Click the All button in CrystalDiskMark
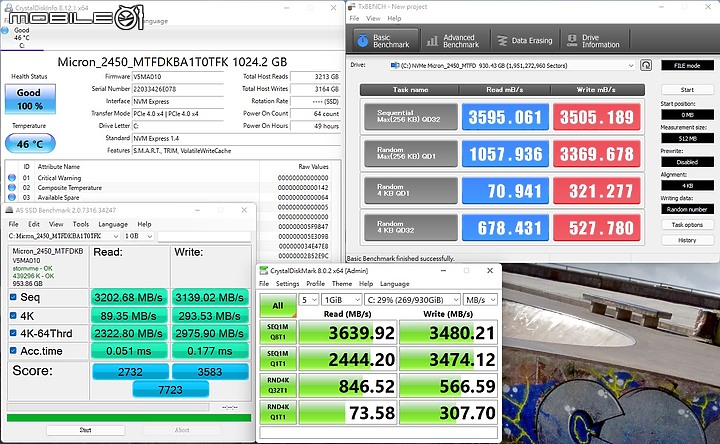Image resolution: width=720 pixels, height=444 pixels. [278, 305]
